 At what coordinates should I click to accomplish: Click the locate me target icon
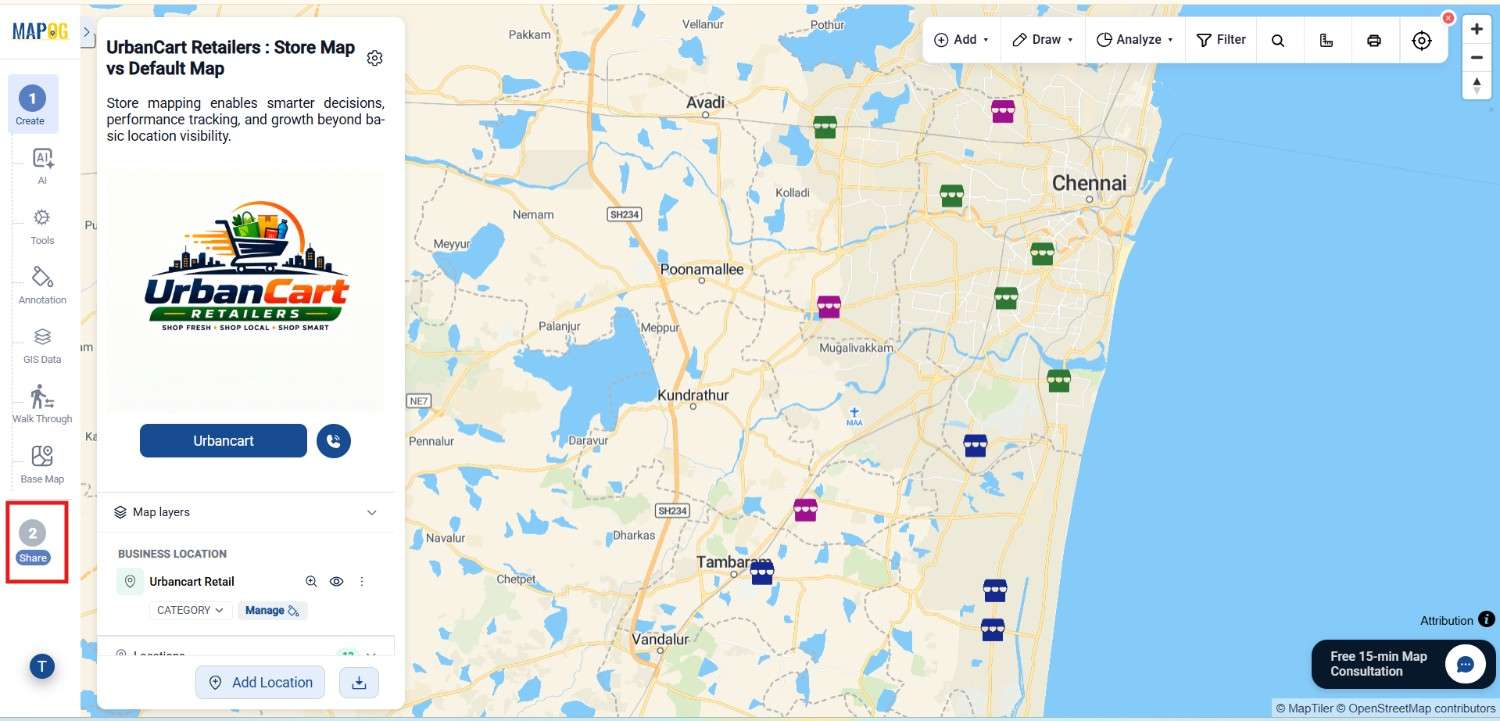tap(1422, 40)
